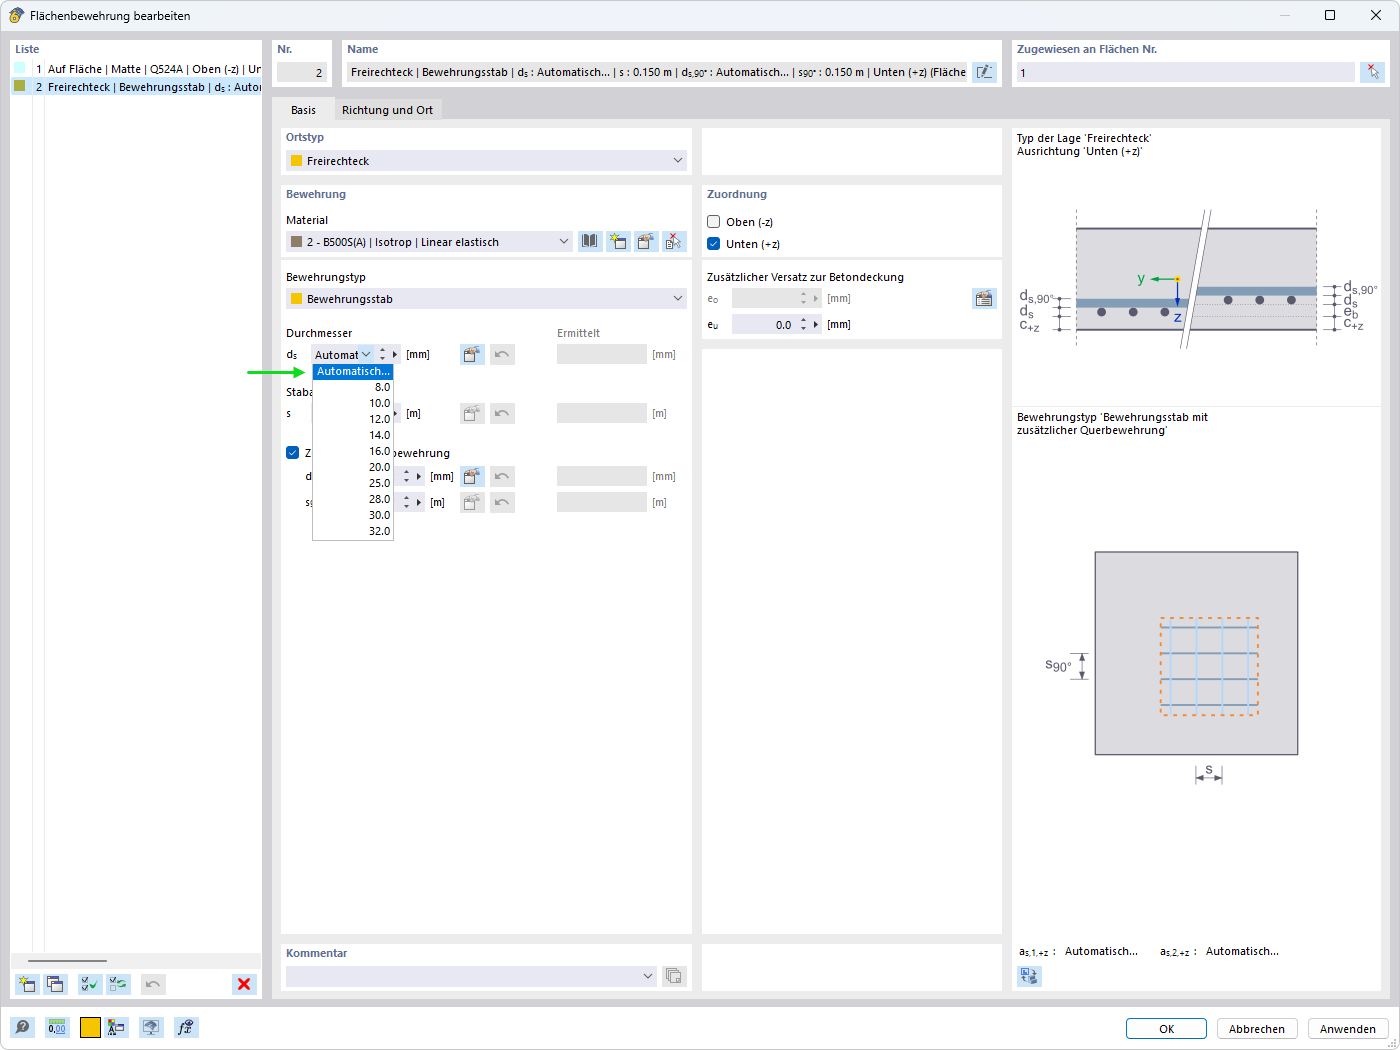The height and width of the screenshot is (1050, 1400).
Task: Click the undo arrow in cross-reinforcement [m] row
Action: pos(502,502)
